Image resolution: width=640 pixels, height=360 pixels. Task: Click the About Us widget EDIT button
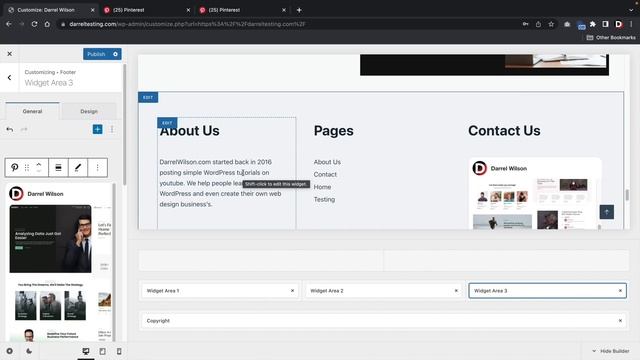pyautogui.click(x=167, y=122)
